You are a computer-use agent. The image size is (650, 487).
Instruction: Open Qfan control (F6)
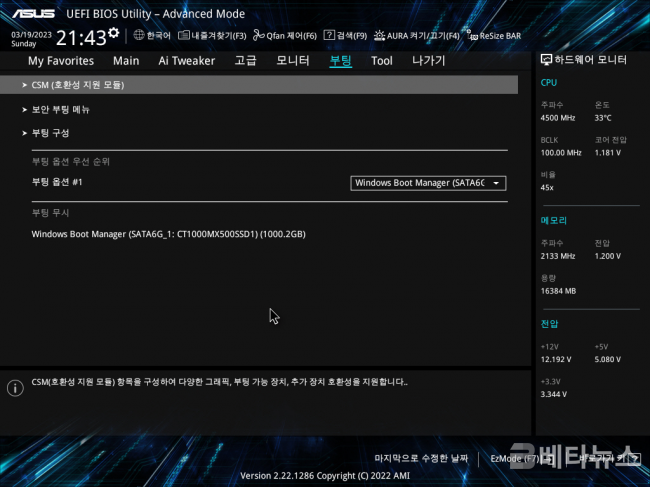point(285,36)
